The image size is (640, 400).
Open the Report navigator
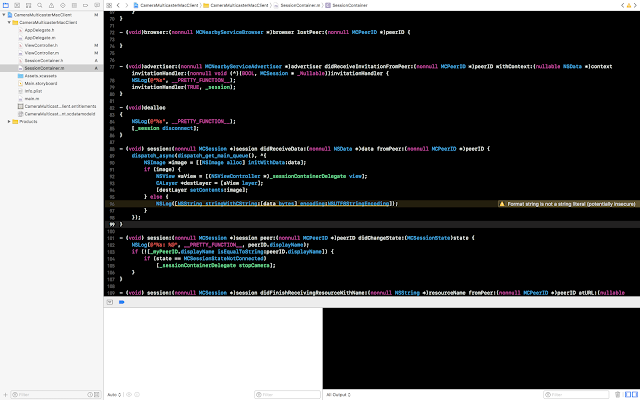(x=97, y=5)
